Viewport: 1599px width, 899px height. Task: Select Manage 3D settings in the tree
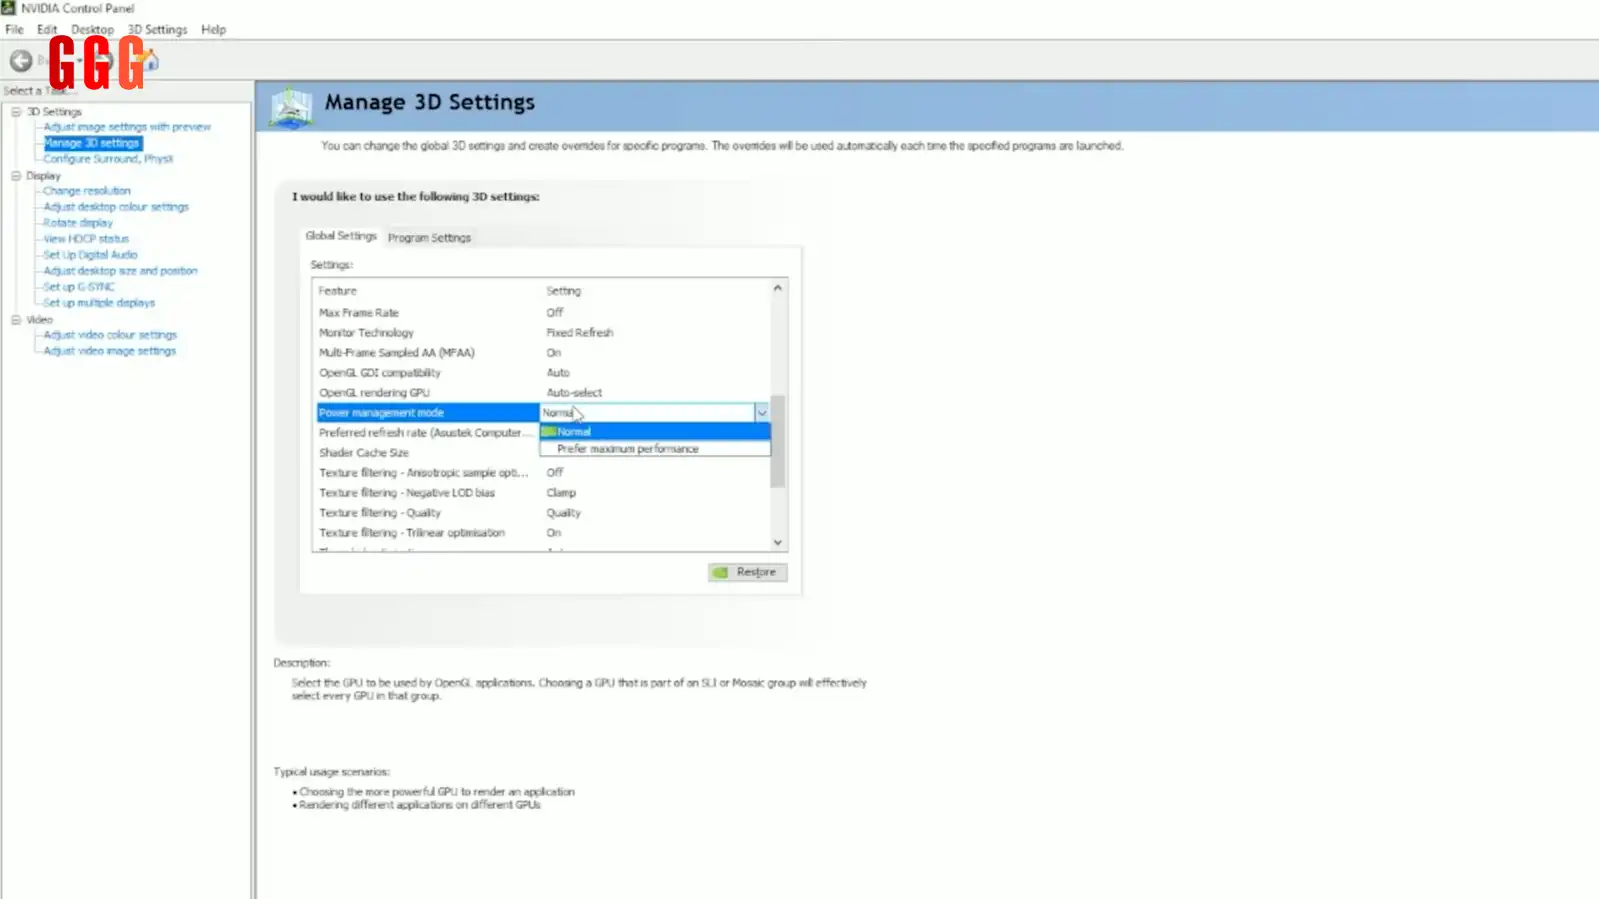pyautogui.click(x=92, y=143)
